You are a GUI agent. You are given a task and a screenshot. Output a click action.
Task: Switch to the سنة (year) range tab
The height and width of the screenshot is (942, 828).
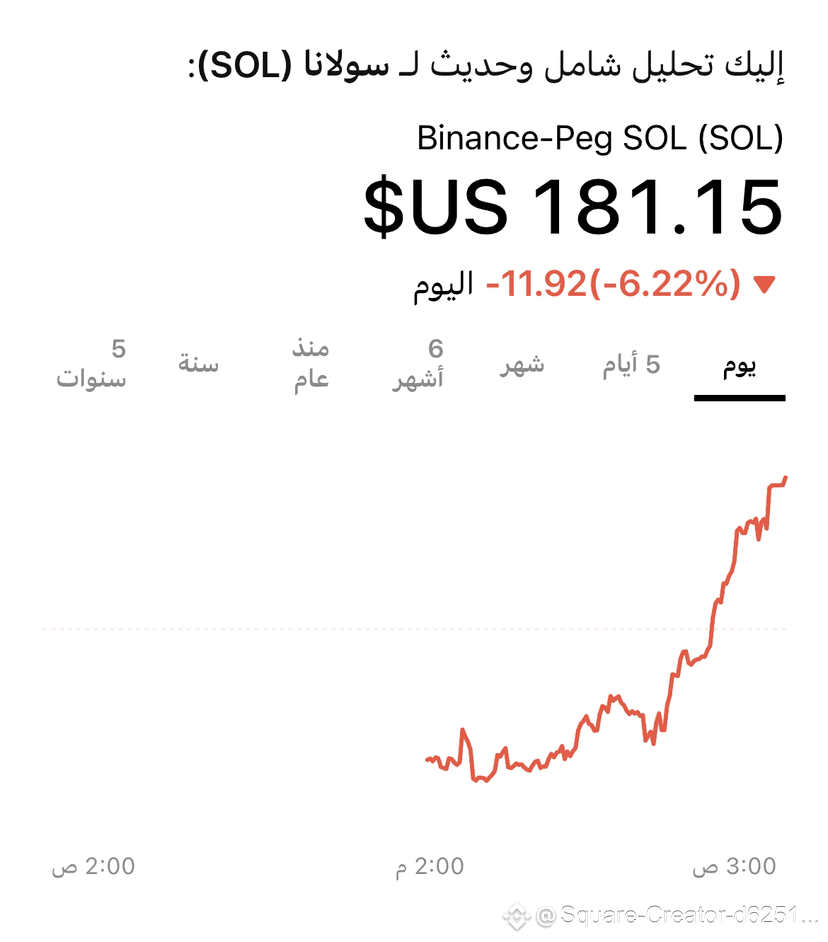(198, 363)
